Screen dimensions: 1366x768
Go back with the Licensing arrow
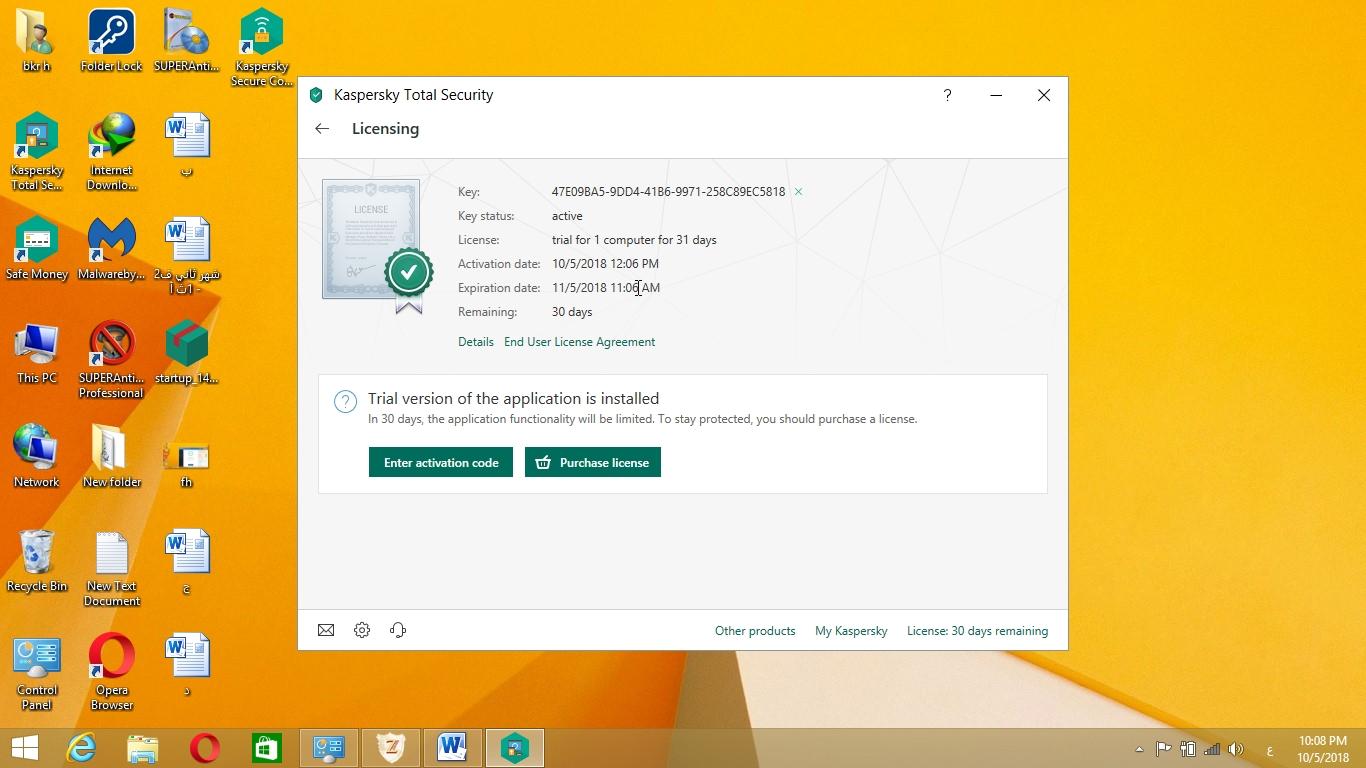(x=322, y=129)
